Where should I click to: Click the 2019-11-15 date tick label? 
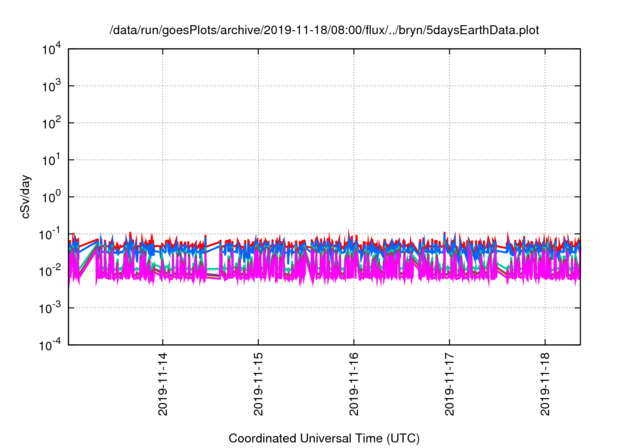(258, 384)
